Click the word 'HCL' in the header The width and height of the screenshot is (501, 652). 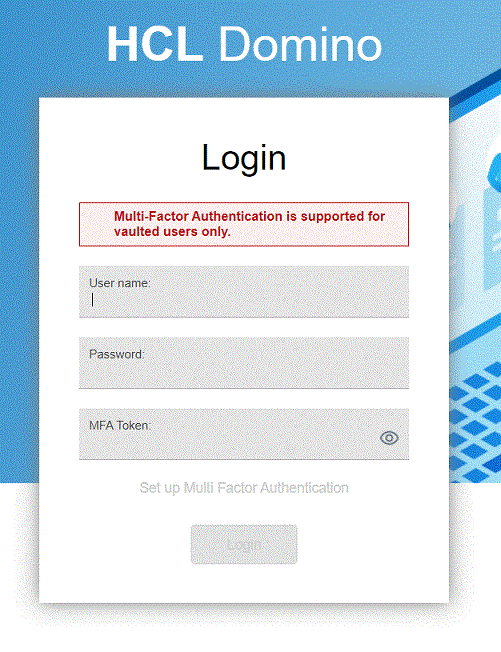[155, 44]
